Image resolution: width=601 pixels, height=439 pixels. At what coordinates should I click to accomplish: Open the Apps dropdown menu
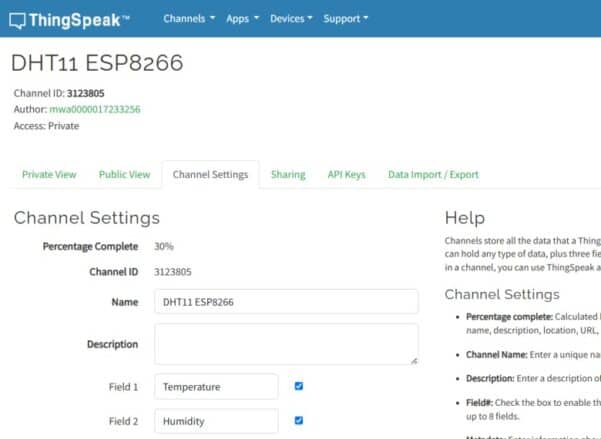pyautogui.click(x=242, y=18)
